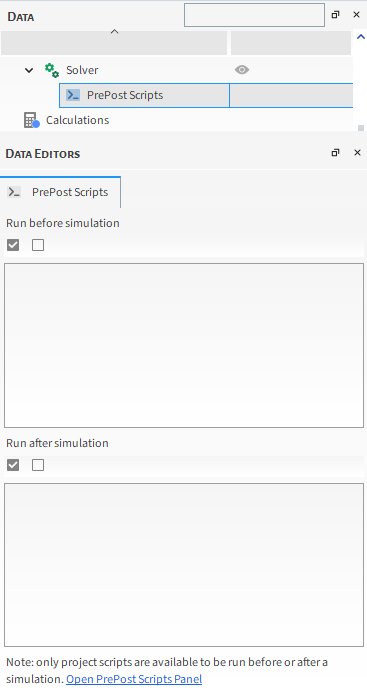Collapse the Solver tree node chevron

tap(29, 70)
